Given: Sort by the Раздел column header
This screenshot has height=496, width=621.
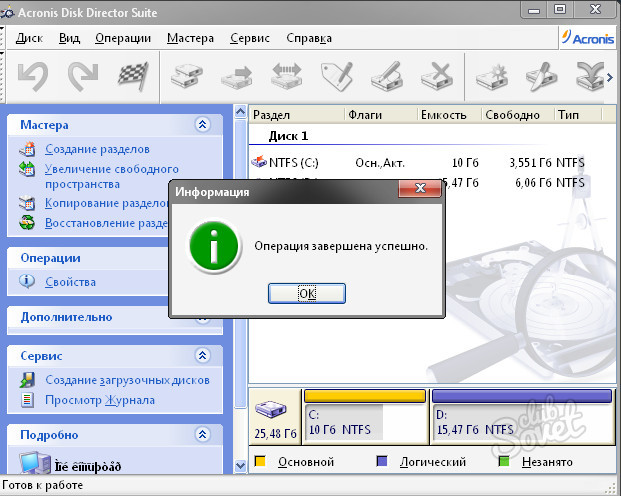Looking at the screenshot, I should [296, 114].
